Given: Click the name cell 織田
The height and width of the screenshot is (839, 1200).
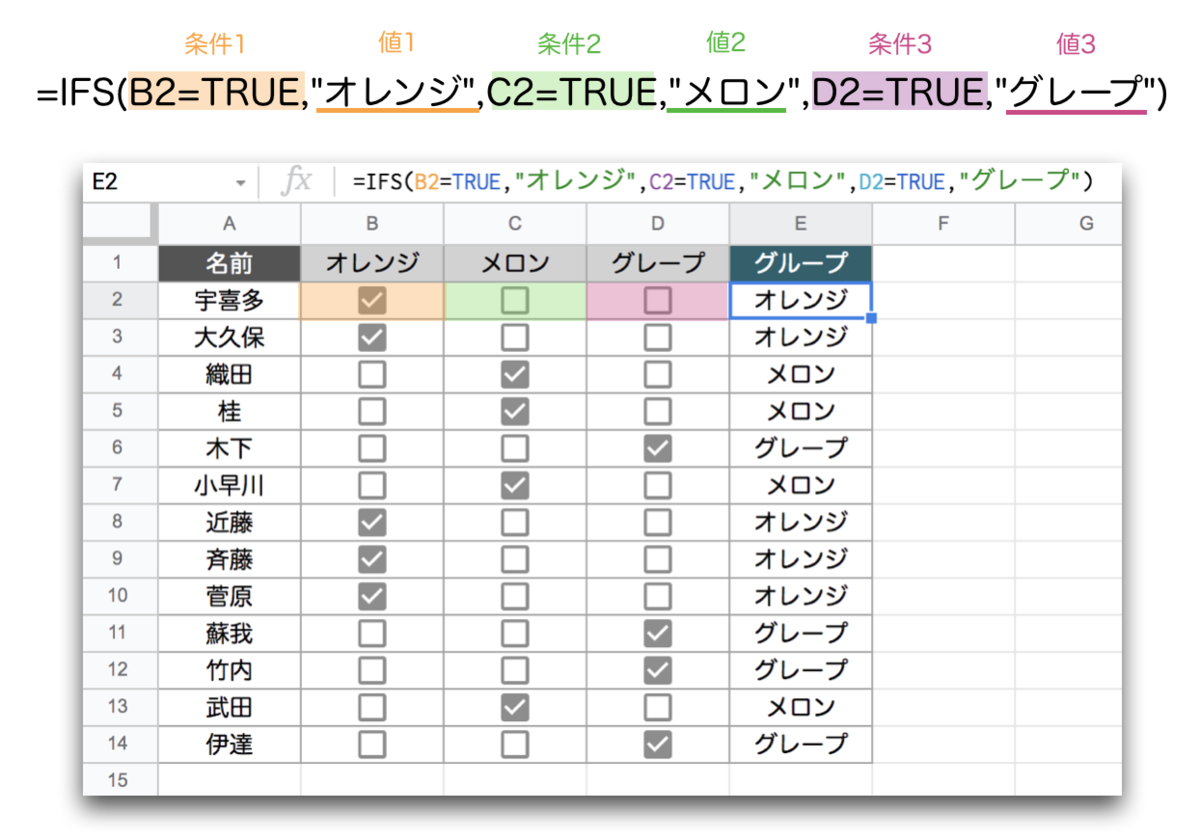Looking at the screenshot, I should [x=229, y=374].
